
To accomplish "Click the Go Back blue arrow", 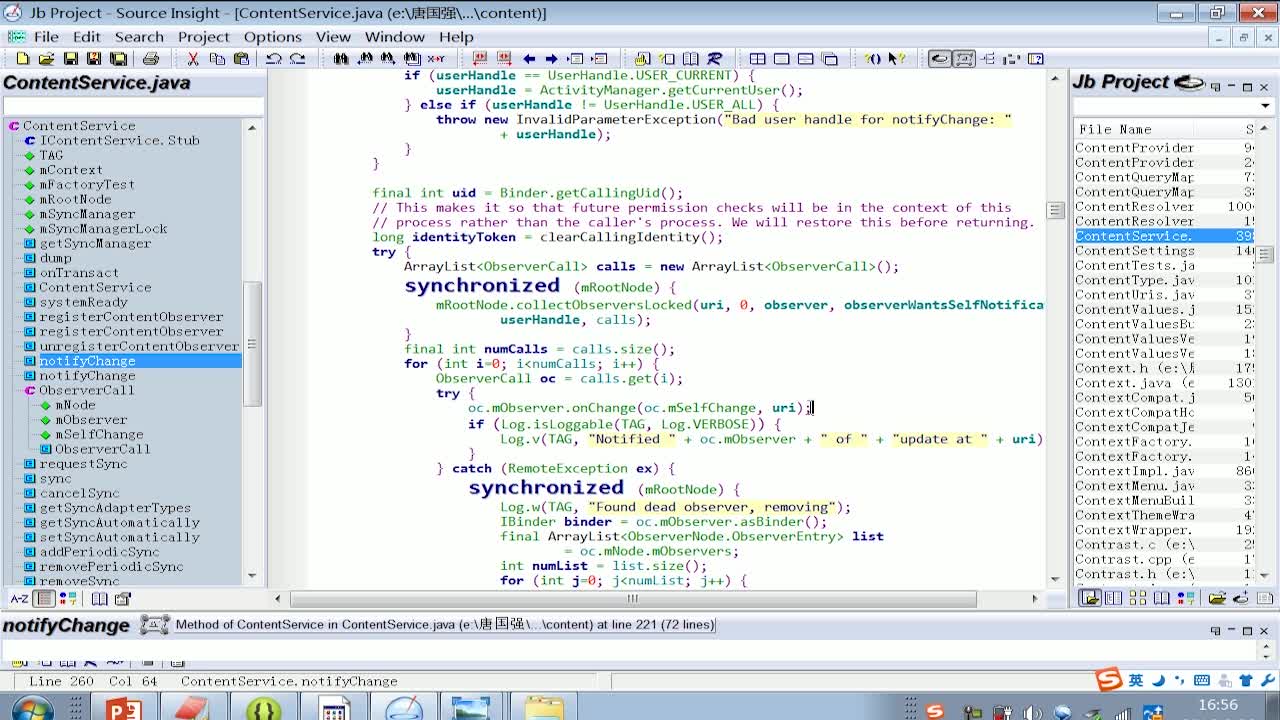I will pyautogui.click(x=528, y=59).
